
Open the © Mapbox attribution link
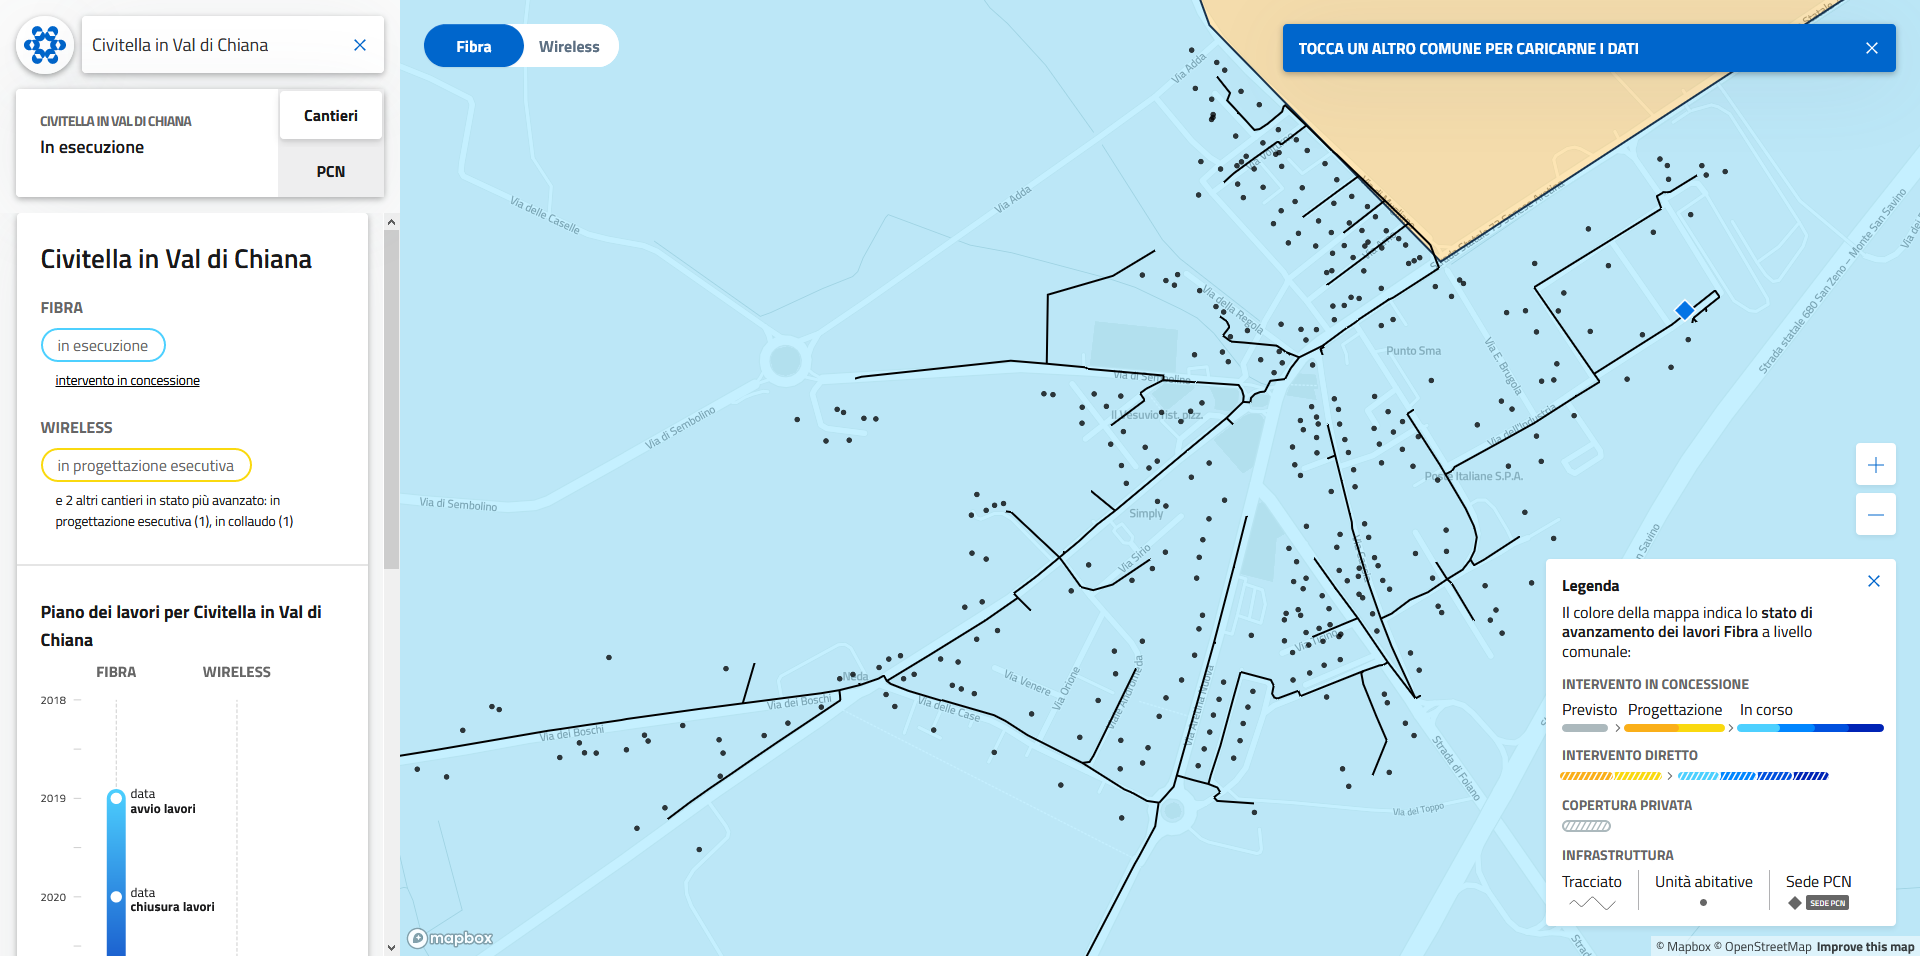1683,947
